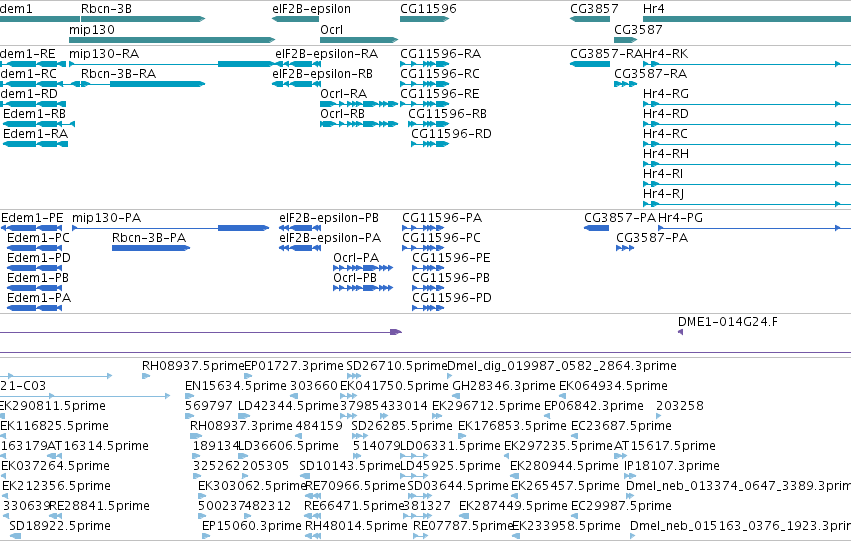Click protein CG3857-PA
The width and height of the screenshot is (851, 541).
coord(620,218)
